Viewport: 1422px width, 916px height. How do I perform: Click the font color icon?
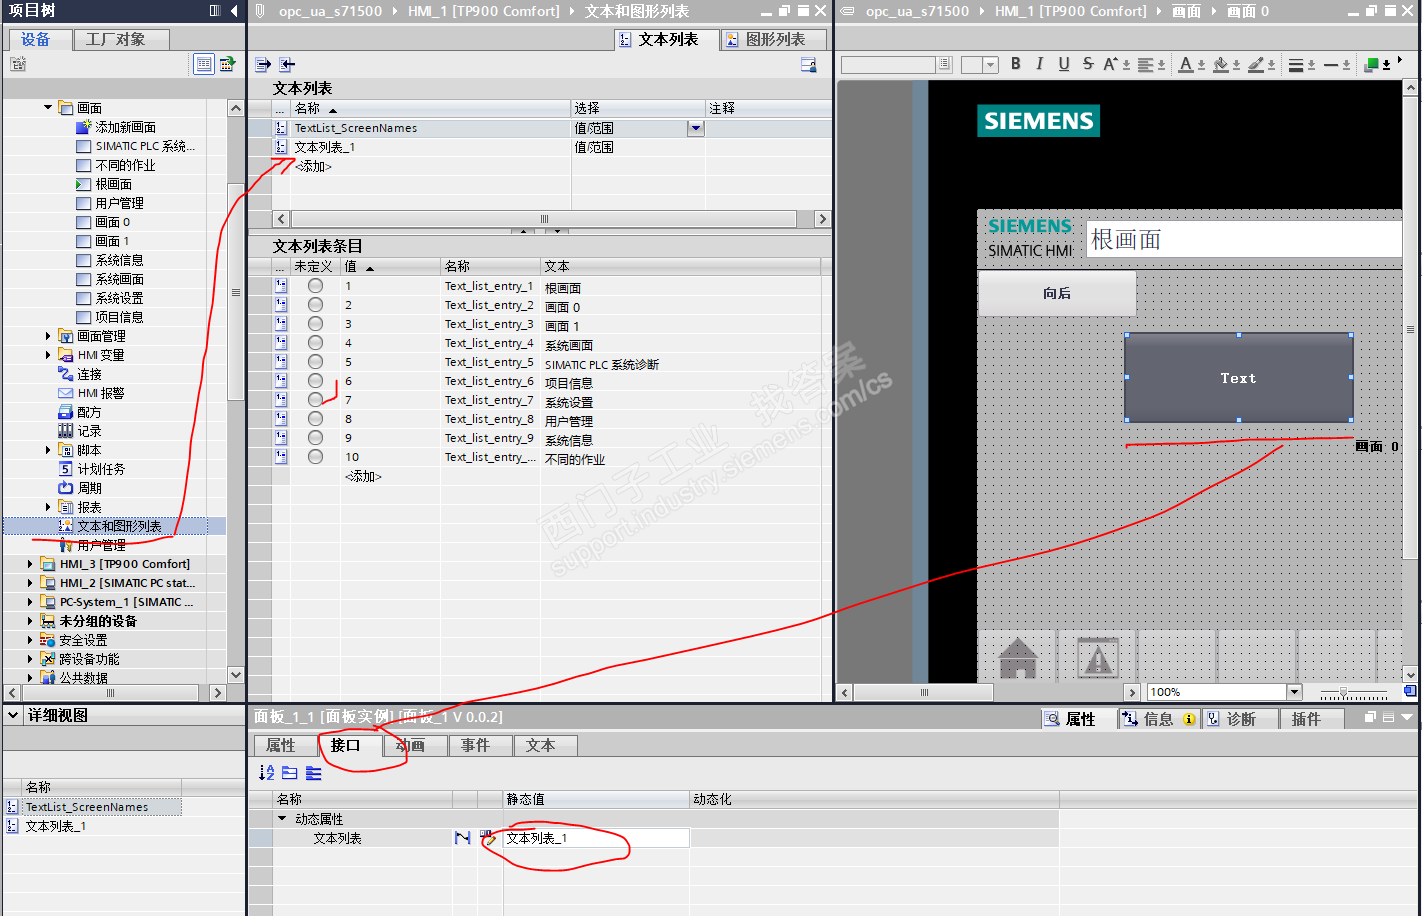tap(1186, 64)
